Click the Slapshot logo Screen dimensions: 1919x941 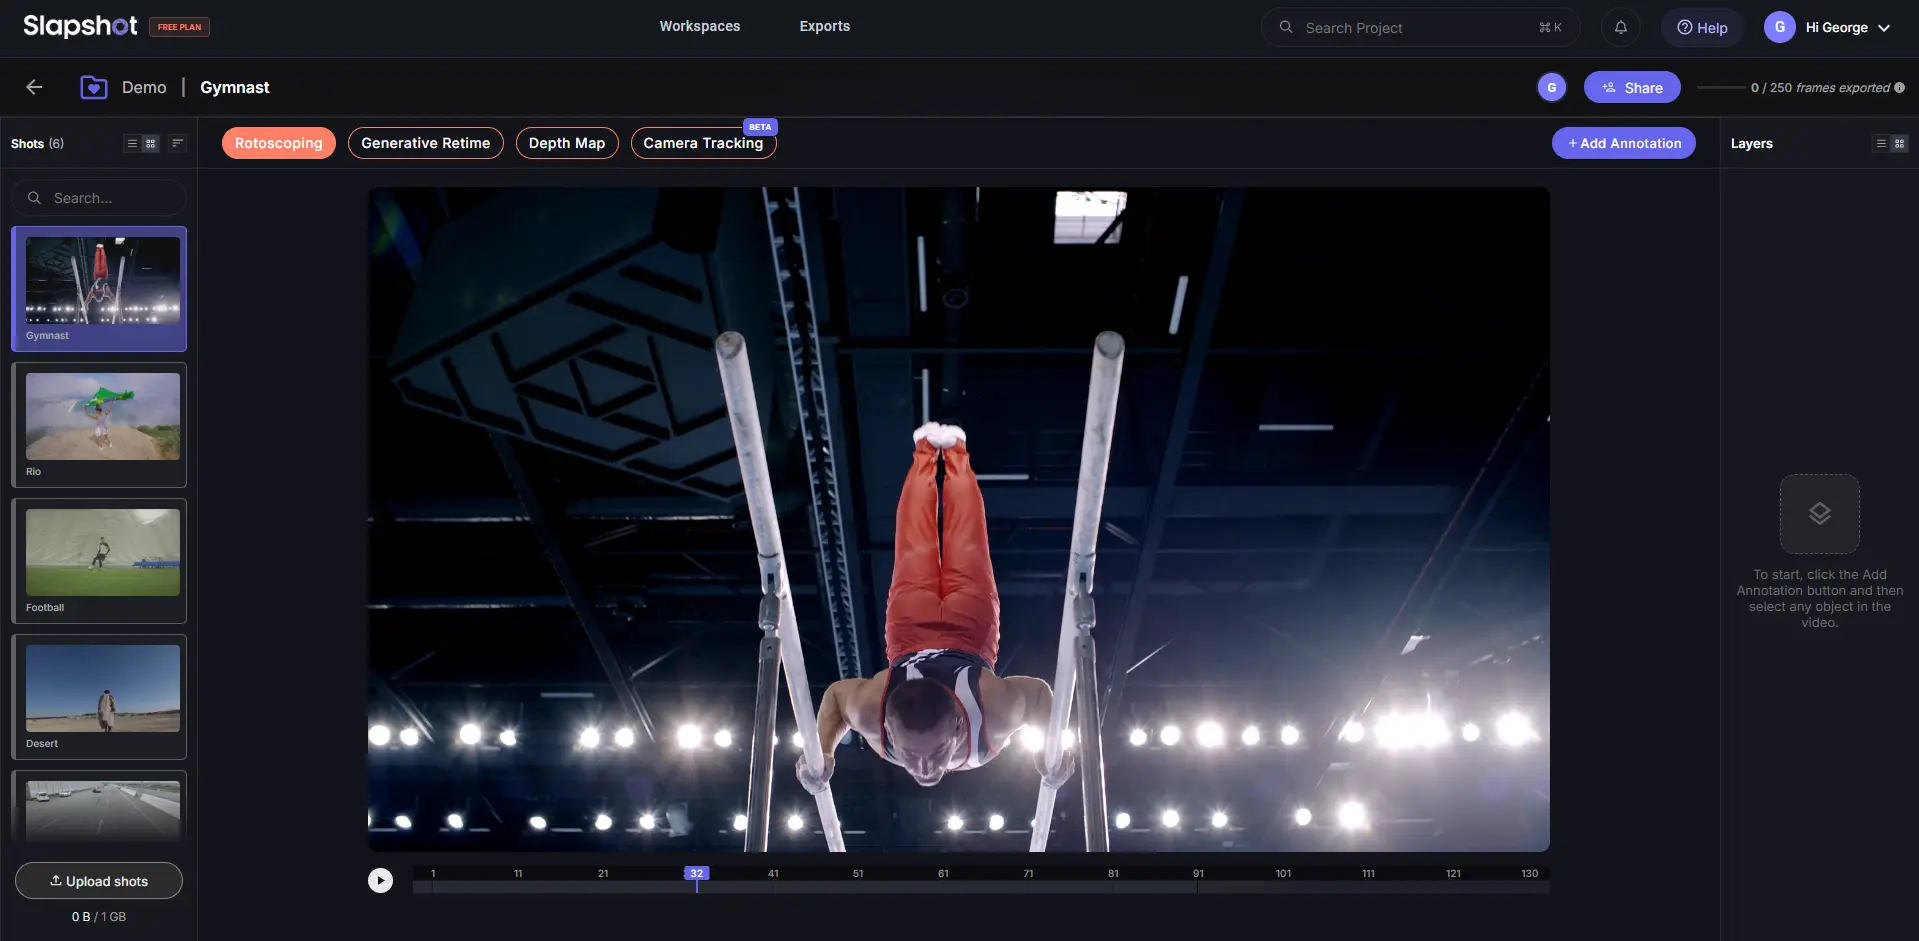tap(80, 26)
